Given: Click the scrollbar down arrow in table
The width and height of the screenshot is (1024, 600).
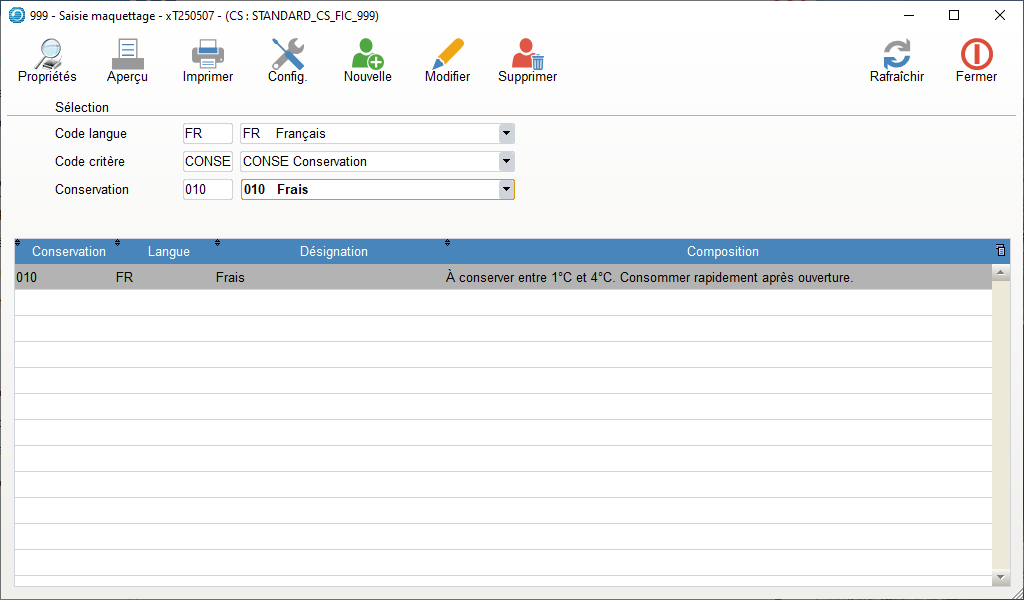Looking at the screenshot, I should click(1000, 578).
